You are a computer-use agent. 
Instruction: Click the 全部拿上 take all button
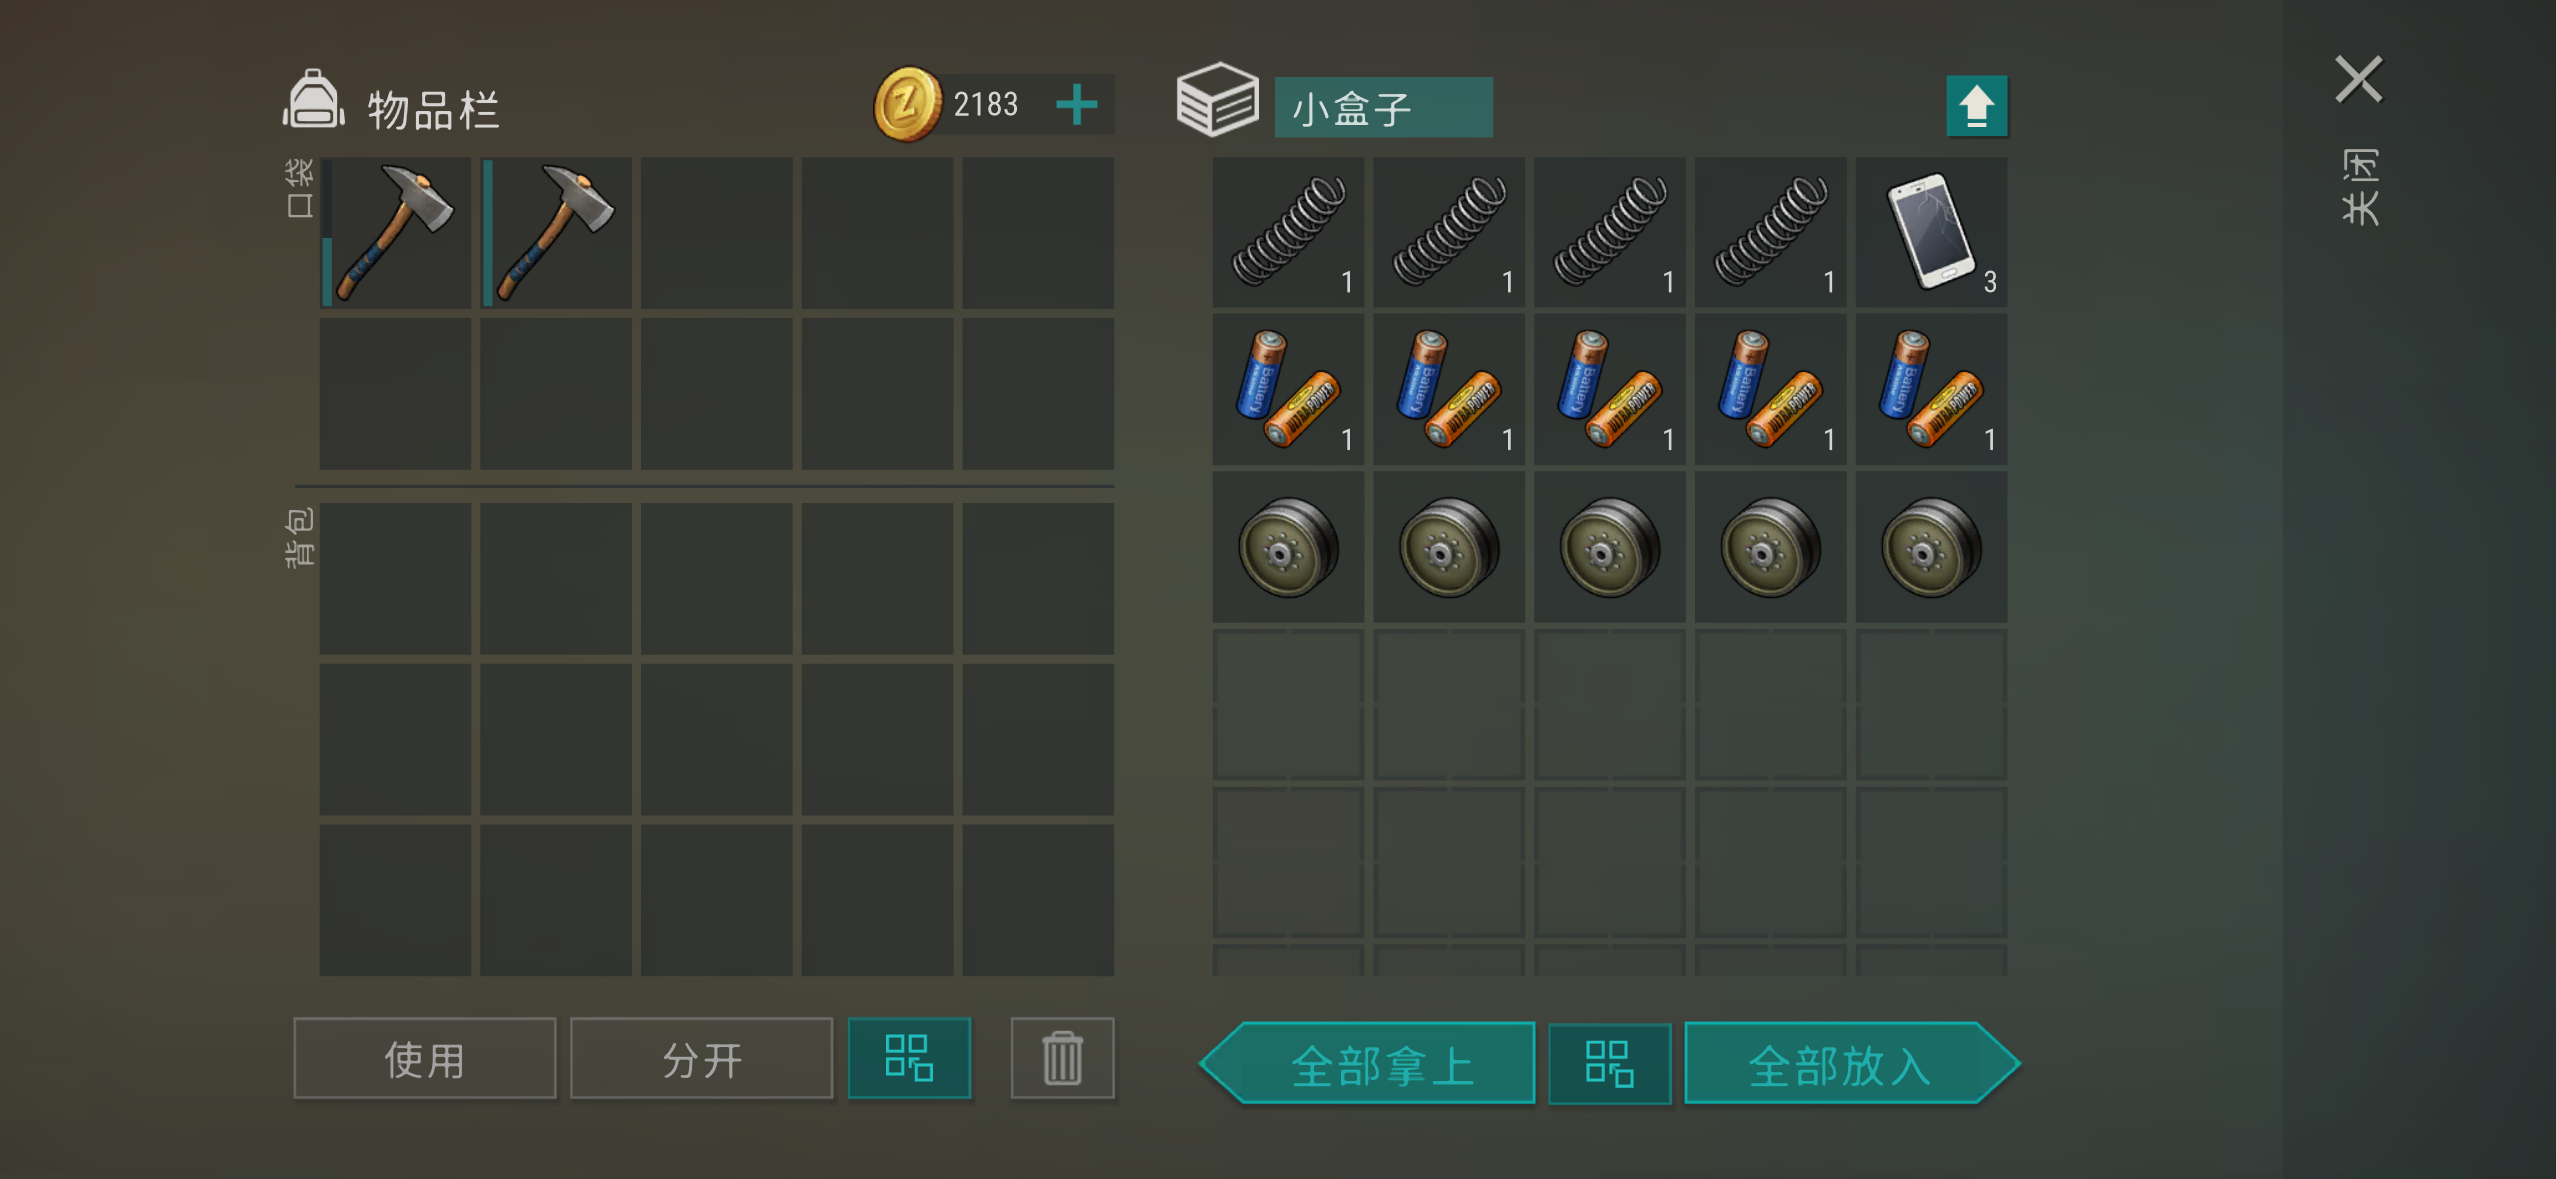tap(1368, 1063)
